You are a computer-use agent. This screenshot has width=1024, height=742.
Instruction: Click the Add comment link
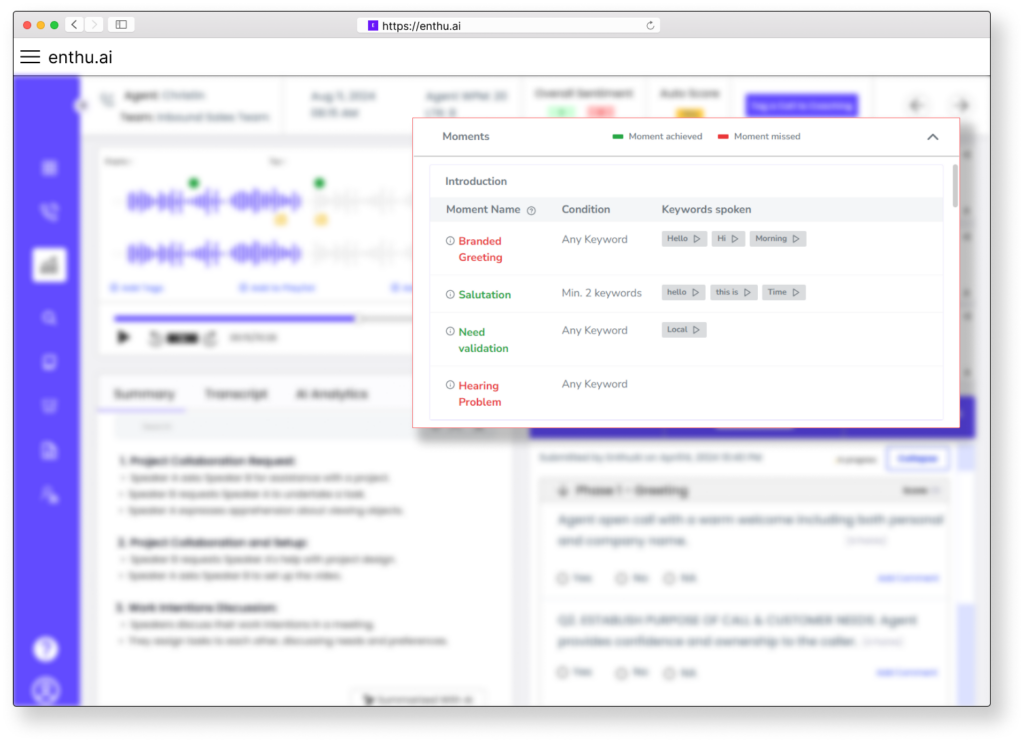pos(908,578)
